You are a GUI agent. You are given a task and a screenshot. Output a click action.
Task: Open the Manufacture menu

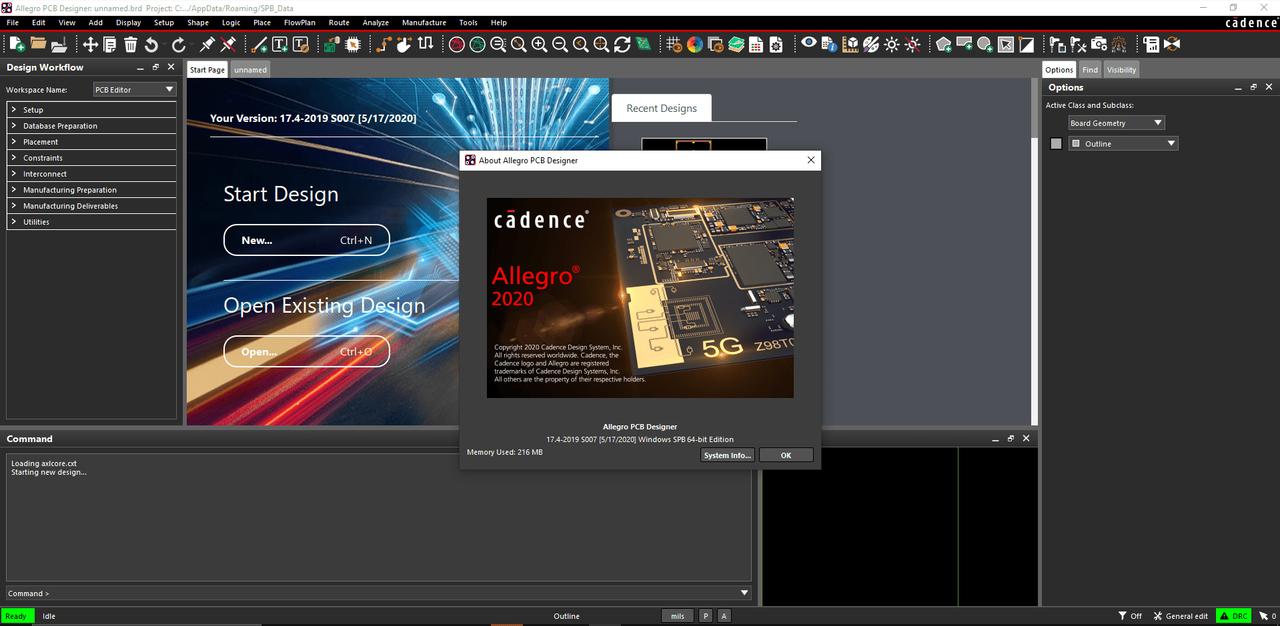click(424, 22)
